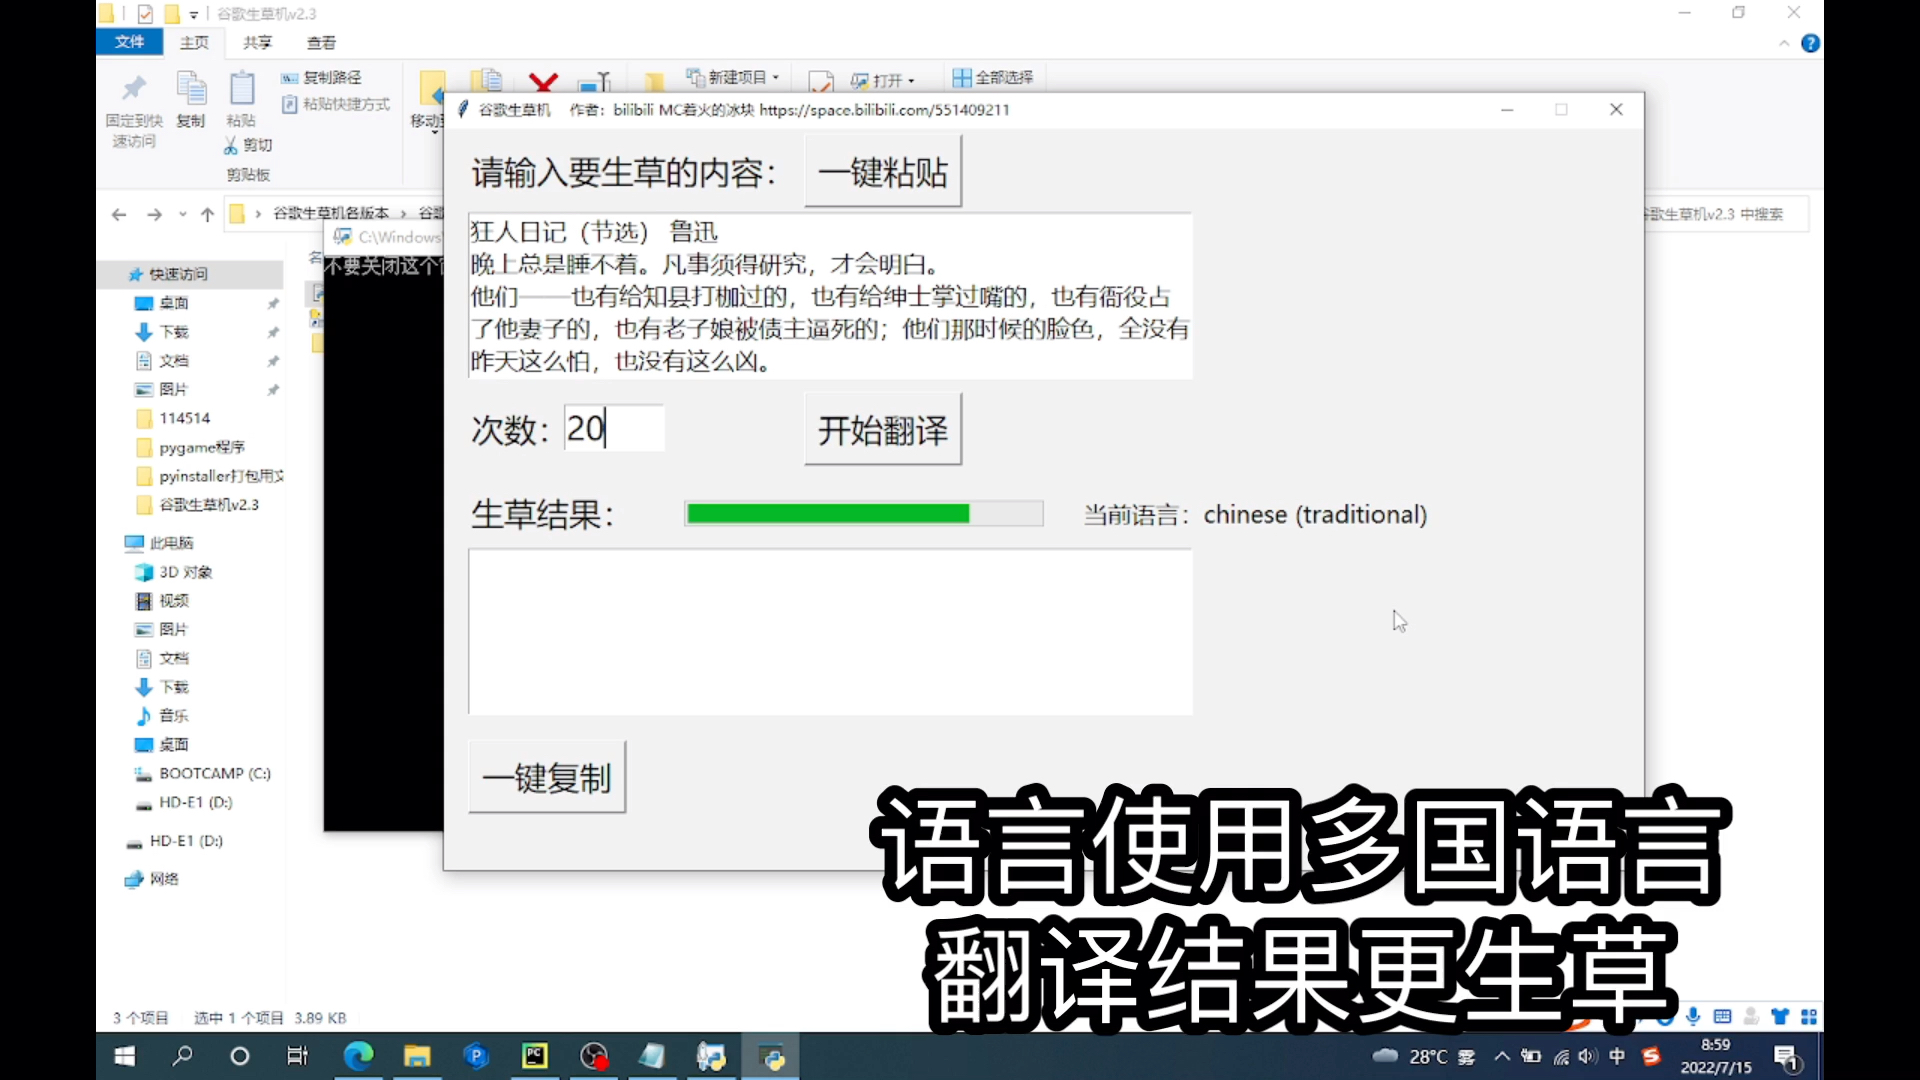Viewport: 1920px width, 1080px height.
Task: Open the 打开 dropdown in ribbon
Action: pos(882,80)
